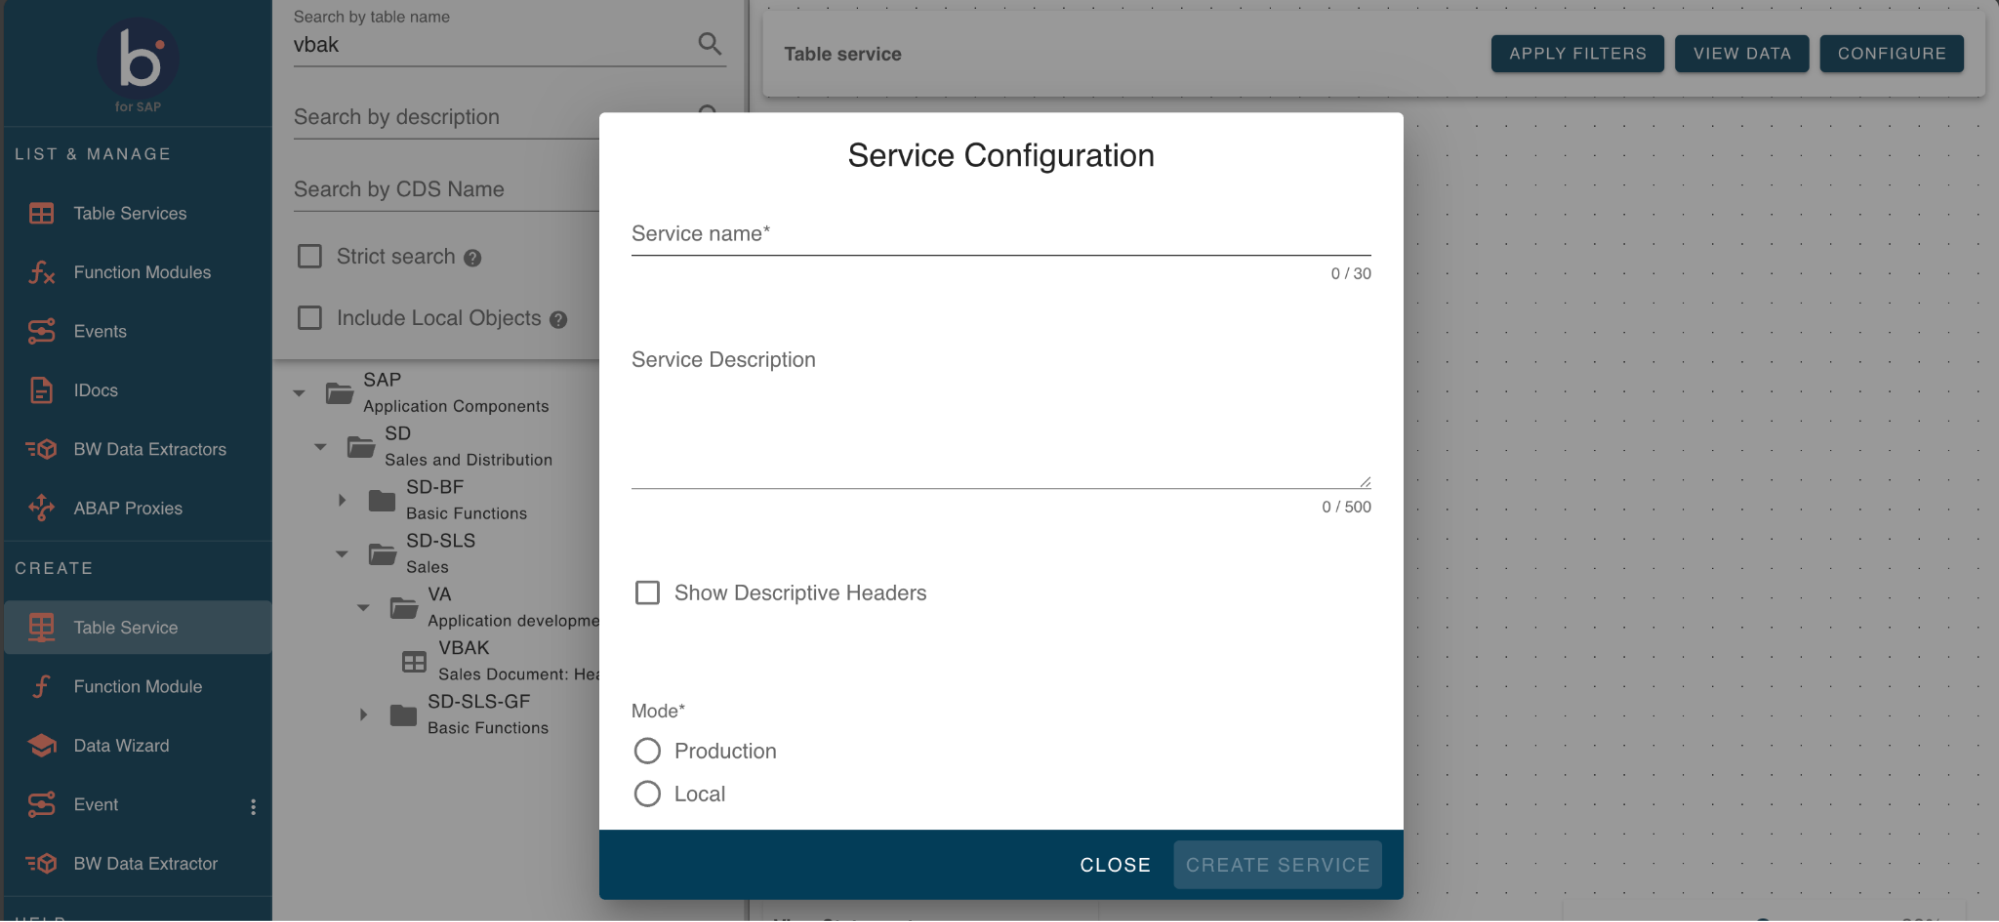
Task: Select the Local mode radio button
Action: (x=647, y=794)
